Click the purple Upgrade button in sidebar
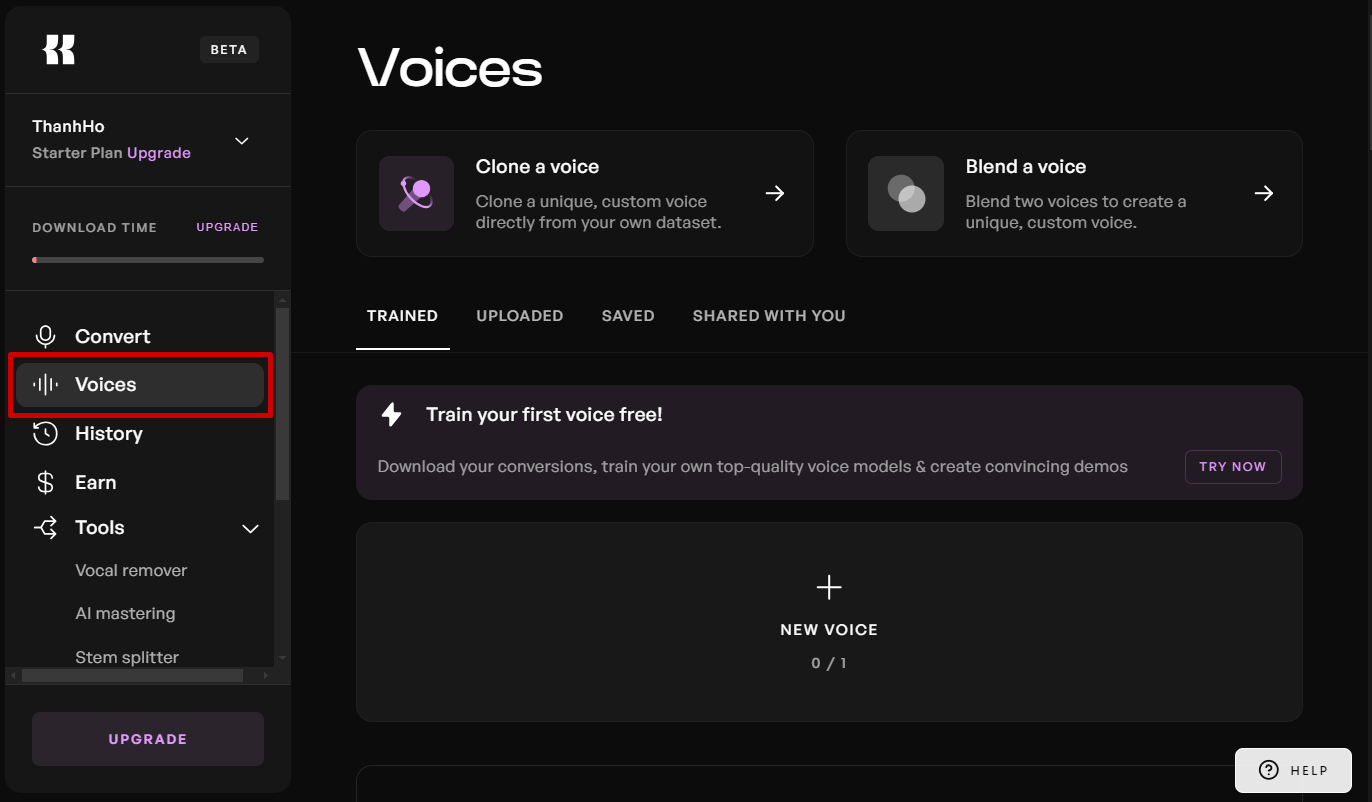 148,739
